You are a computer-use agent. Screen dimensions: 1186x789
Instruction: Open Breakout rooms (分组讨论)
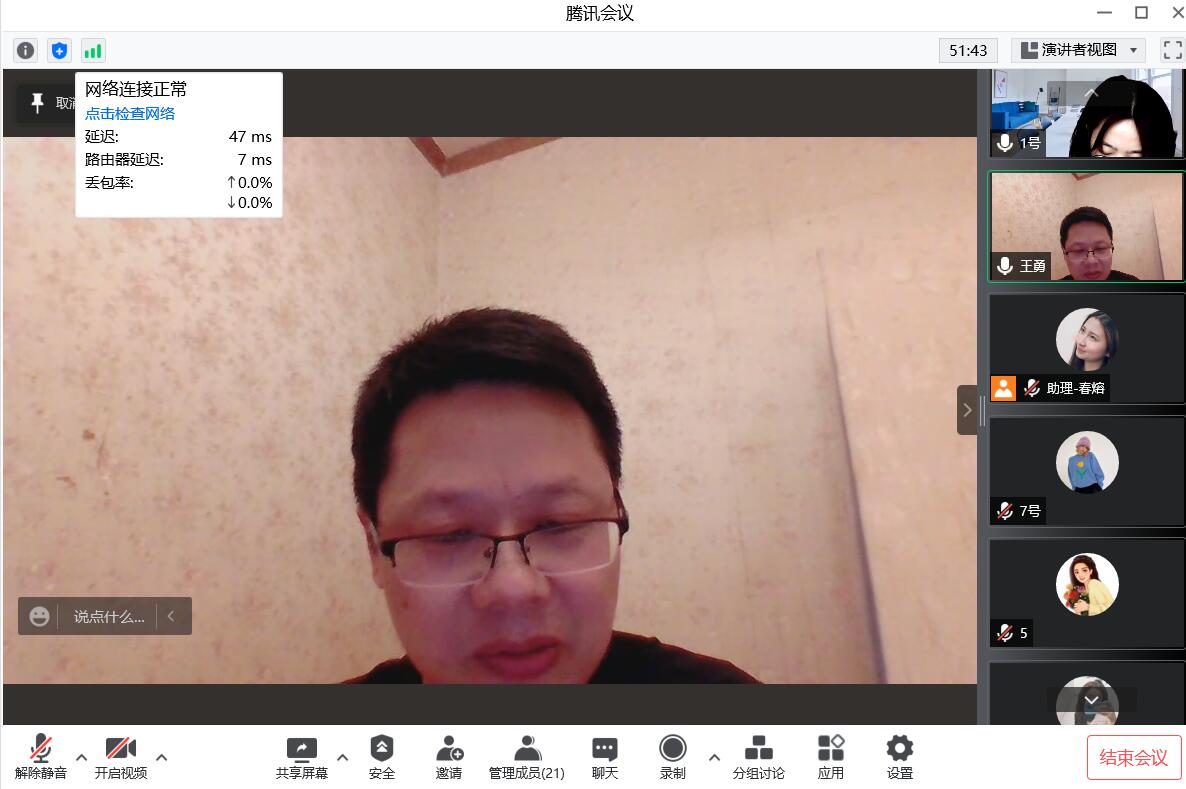pyautogui.click(x=759, y=757)
